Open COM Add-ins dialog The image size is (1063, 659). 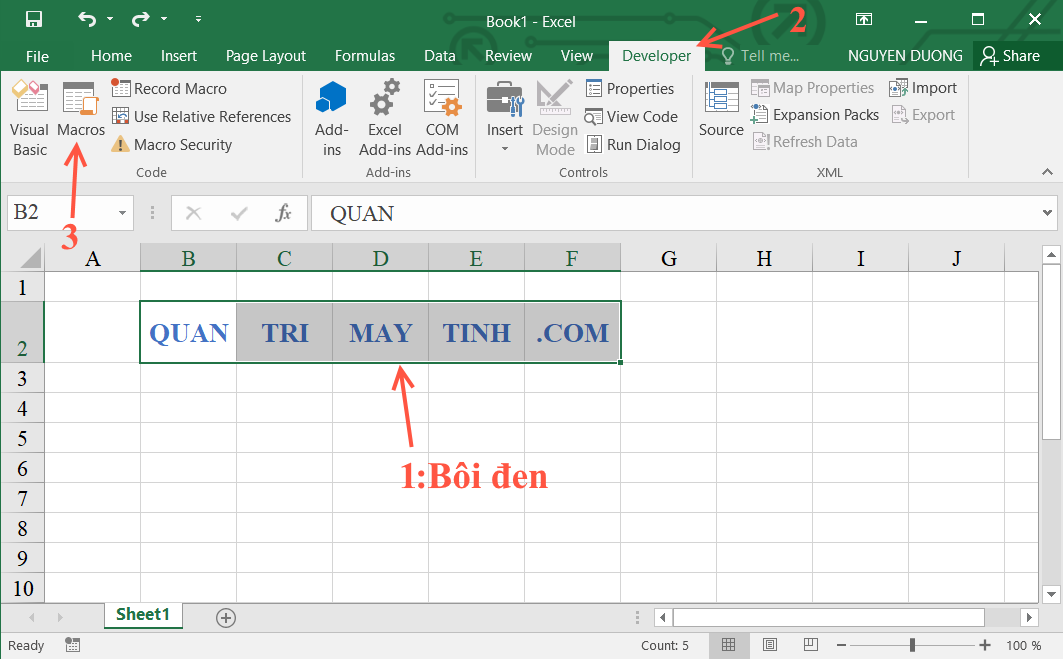442,119
